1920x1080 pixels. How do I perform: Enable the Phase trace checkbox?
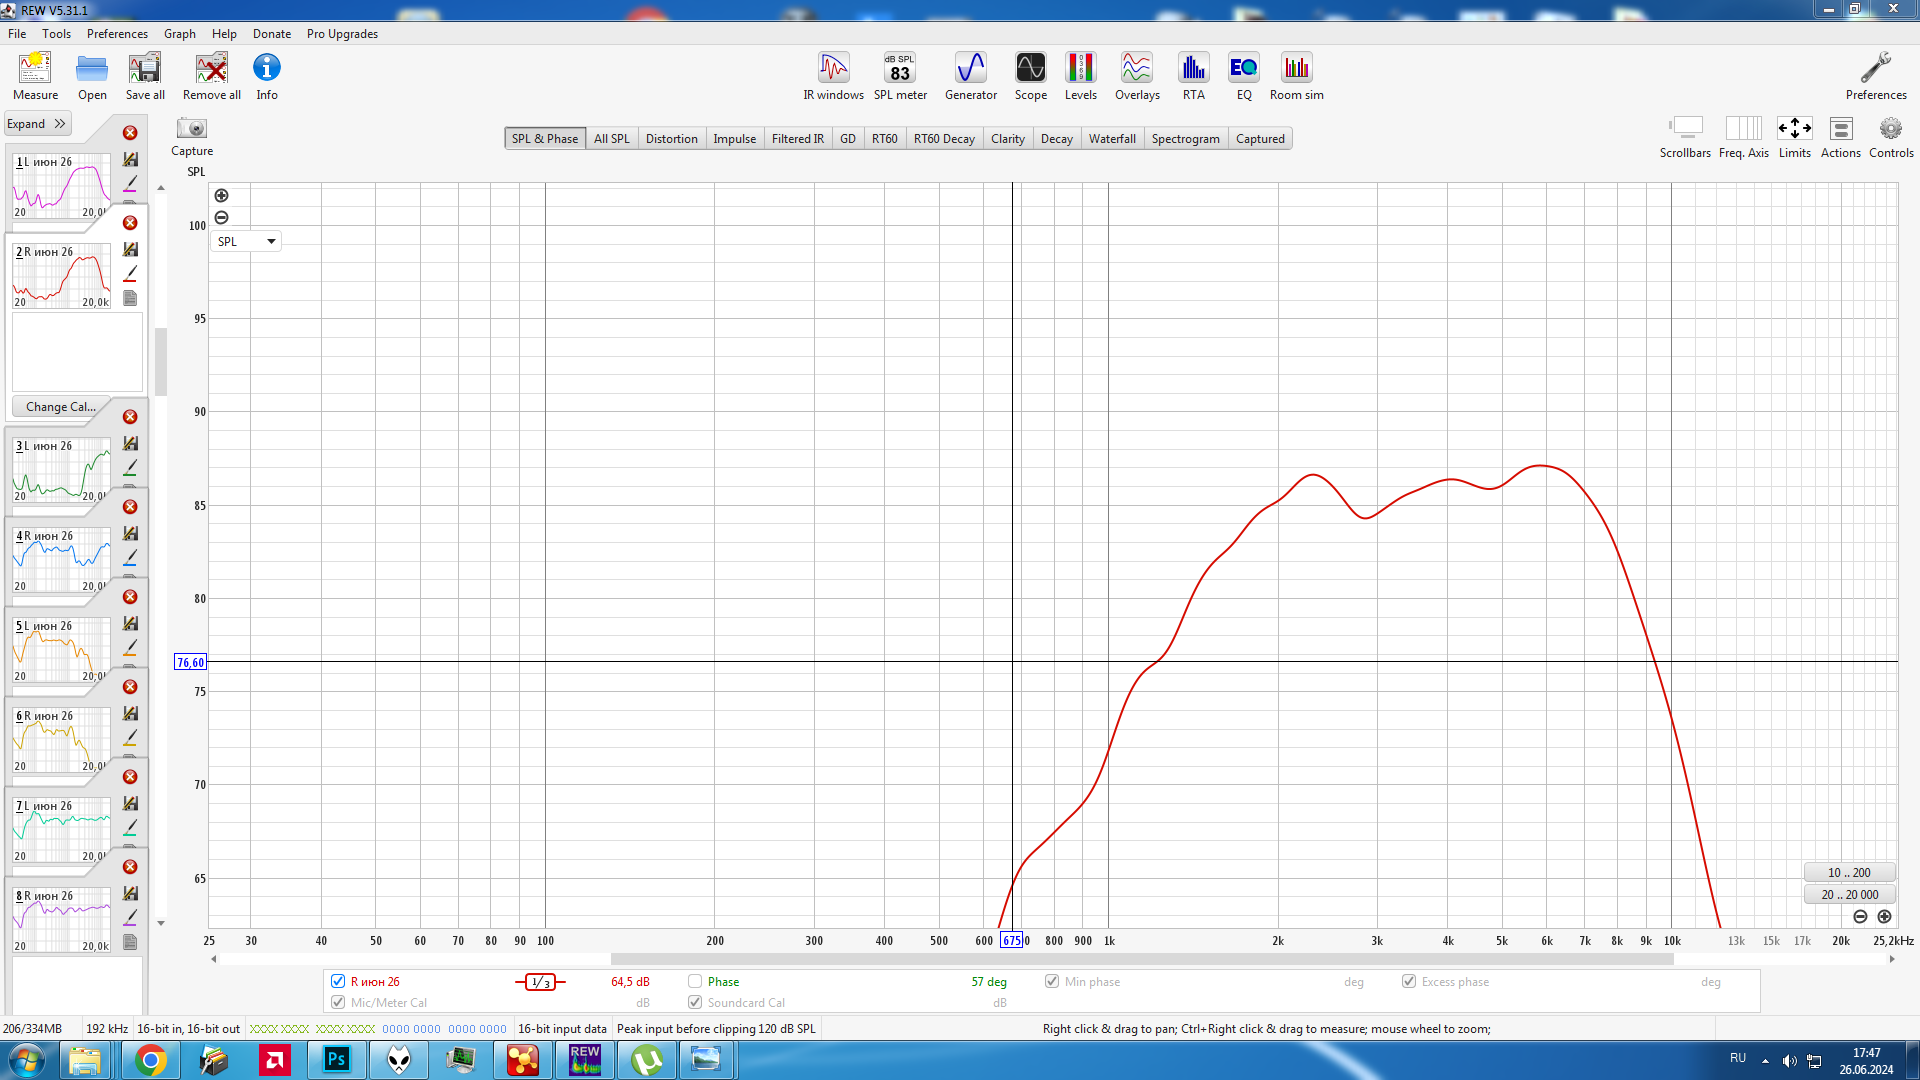click(x=695, y=981)
